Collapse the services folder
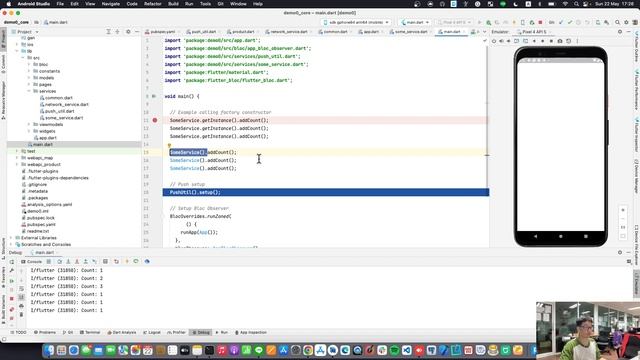This screenshot has height=360, width=640. pyautogui.click(x=29, y=91)
